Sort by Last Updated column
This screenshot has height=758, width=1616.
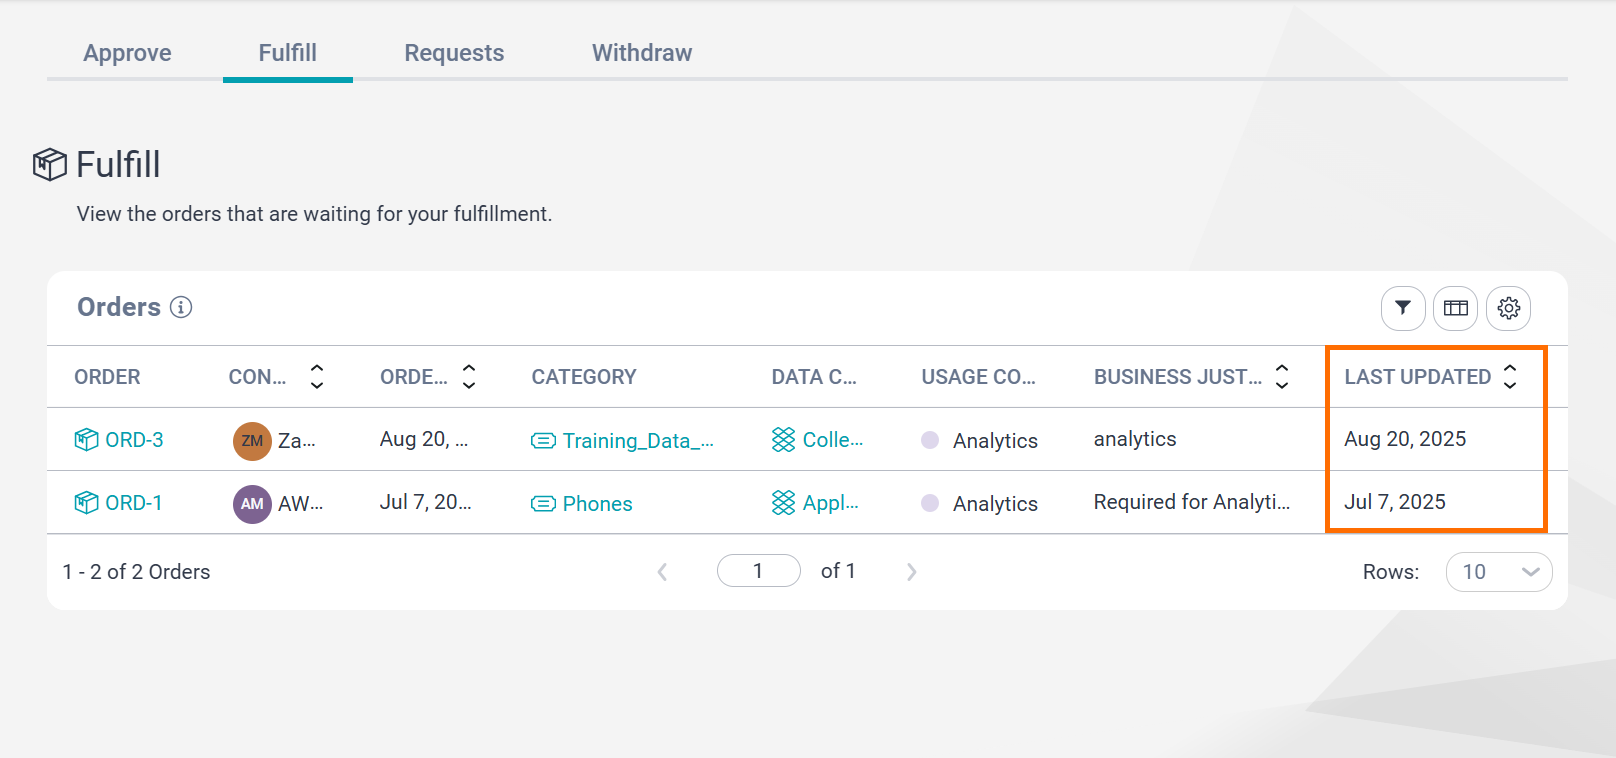coord(1510,377)
